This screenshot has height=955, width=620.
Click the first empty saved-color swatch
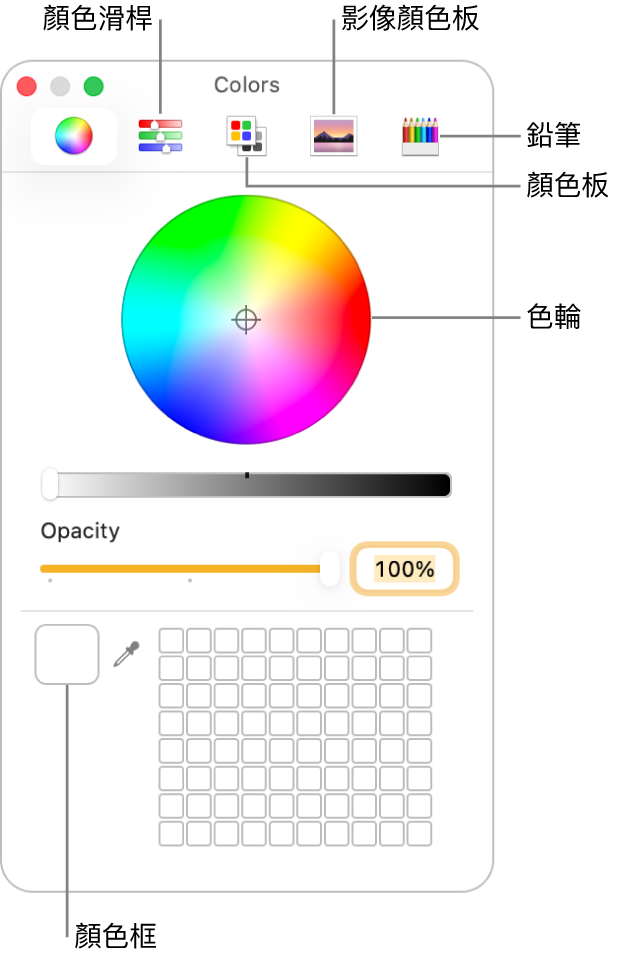click(172, 641)
